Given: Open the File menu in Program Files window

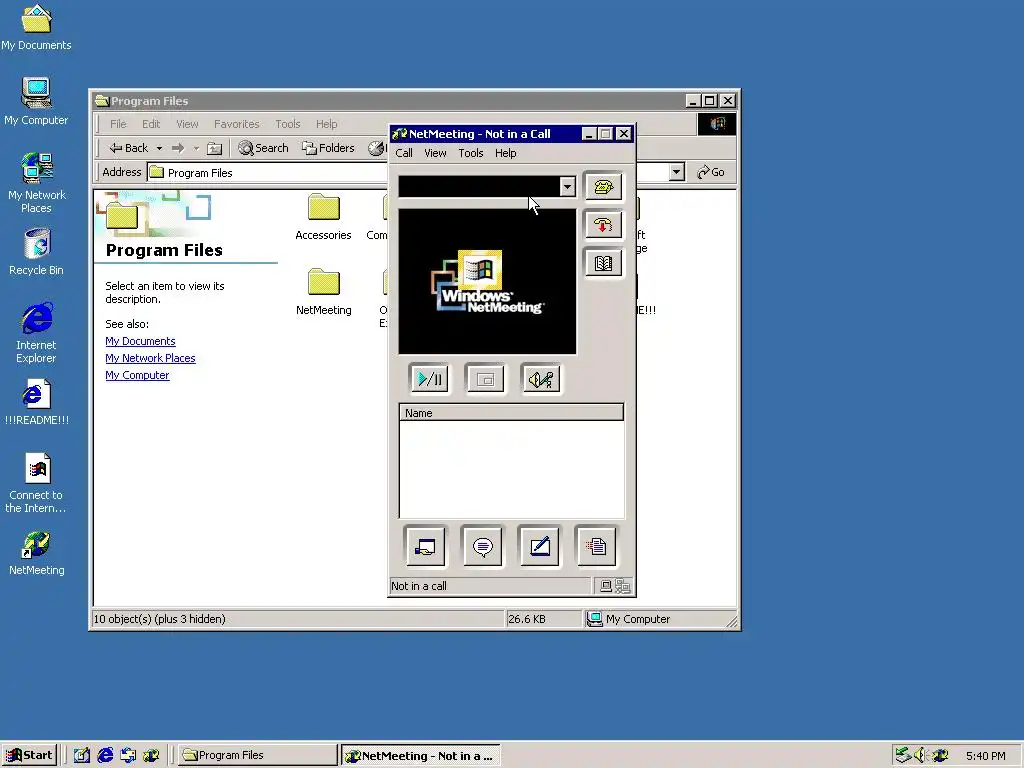Looking at the screenshot, I should [118, 124].
